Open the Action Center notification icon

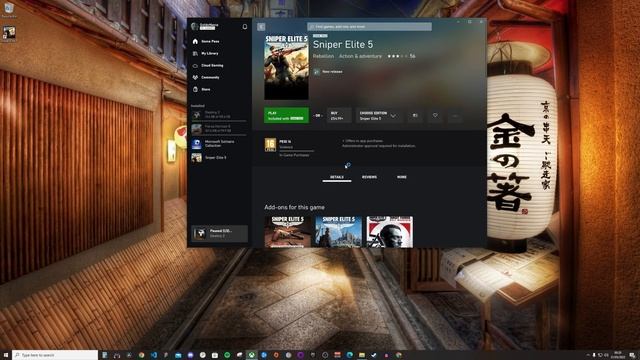coord(632,356)
